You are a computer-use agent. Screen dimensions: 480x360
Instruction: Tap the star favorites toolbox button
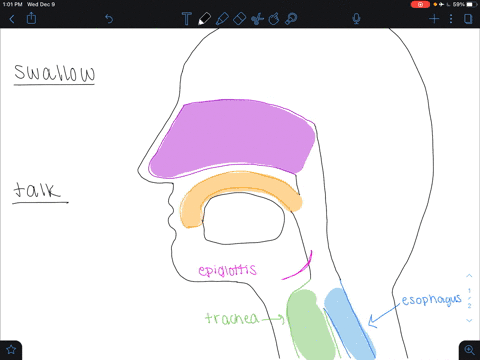11,350
